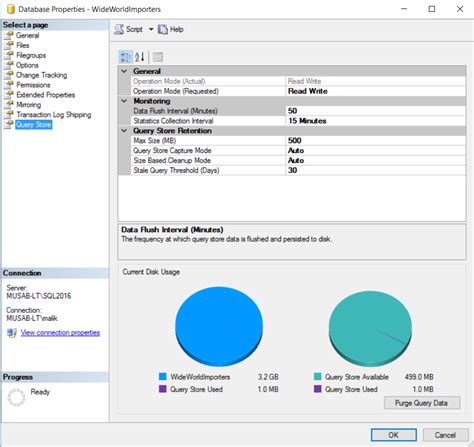The image size is (474, 447).
Task: Select the Query Store page
Action: [33, 125]
